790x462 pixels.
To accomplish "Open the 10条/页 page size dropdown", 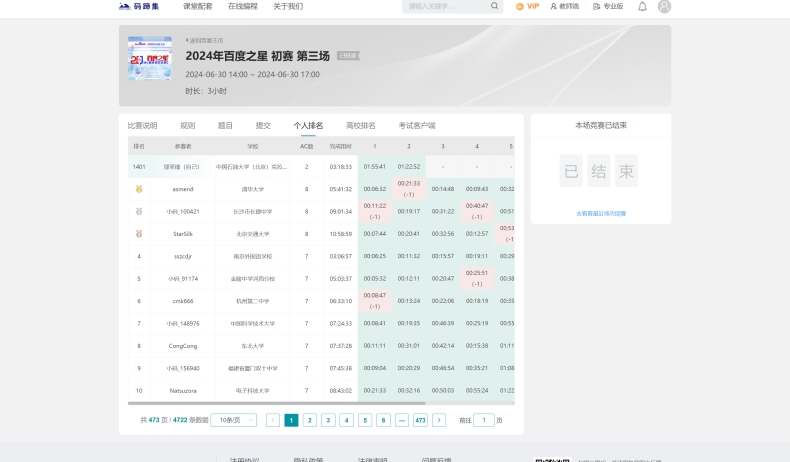I will pos(233,420).
